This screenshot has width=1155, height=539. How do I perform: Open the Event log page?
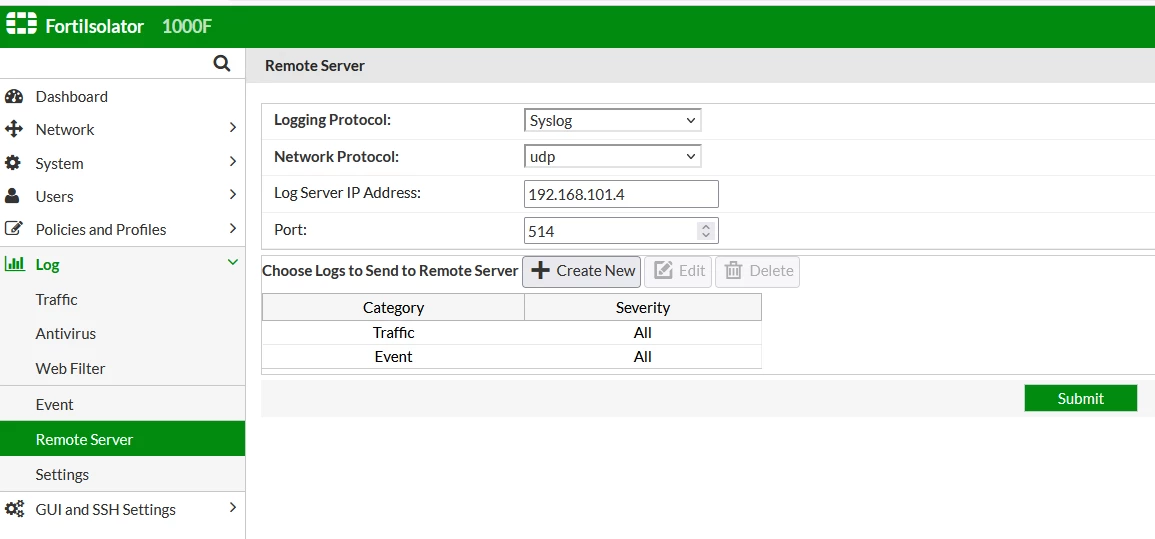[55, 405]
